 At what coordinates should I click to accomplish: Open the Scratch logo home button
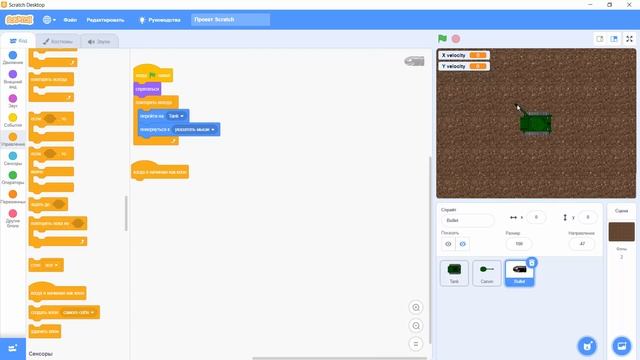pyautogui.click(x=19, y=20)
